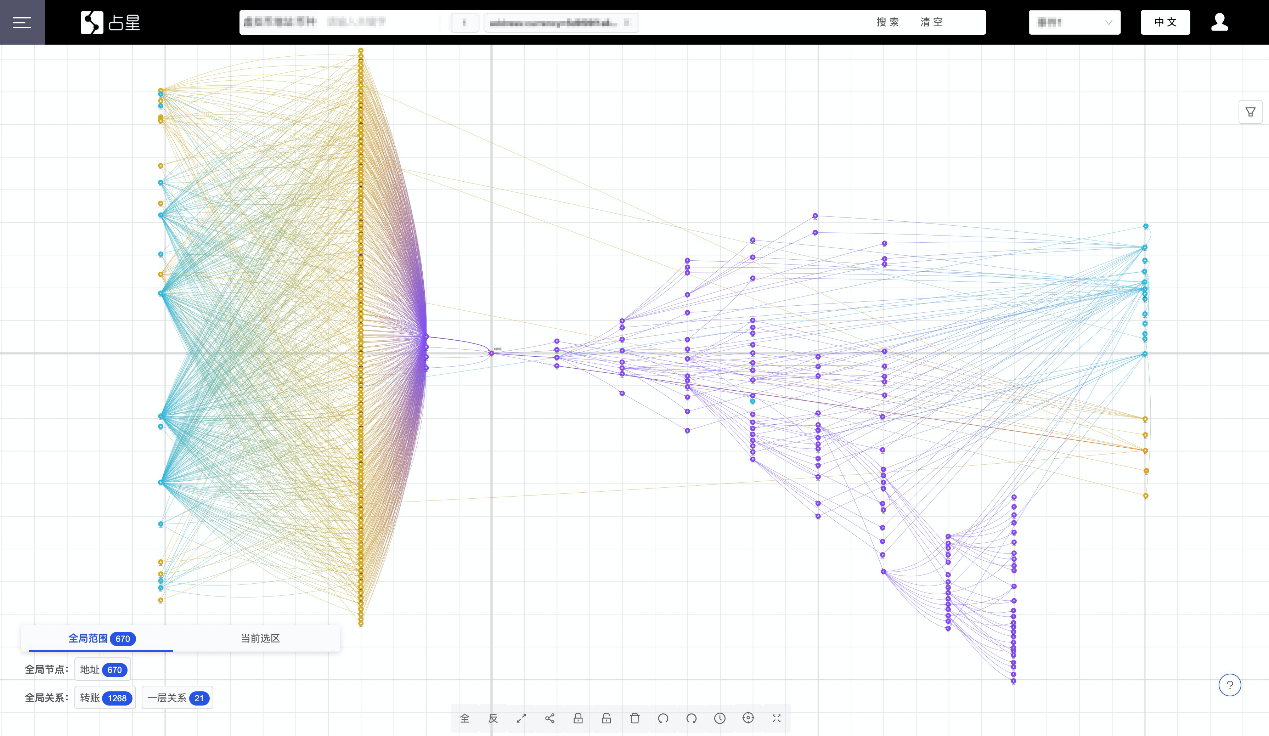The image size is (1269, 736).
Task: Click the fullscreen shrink icon
Action: coord(777,718)
